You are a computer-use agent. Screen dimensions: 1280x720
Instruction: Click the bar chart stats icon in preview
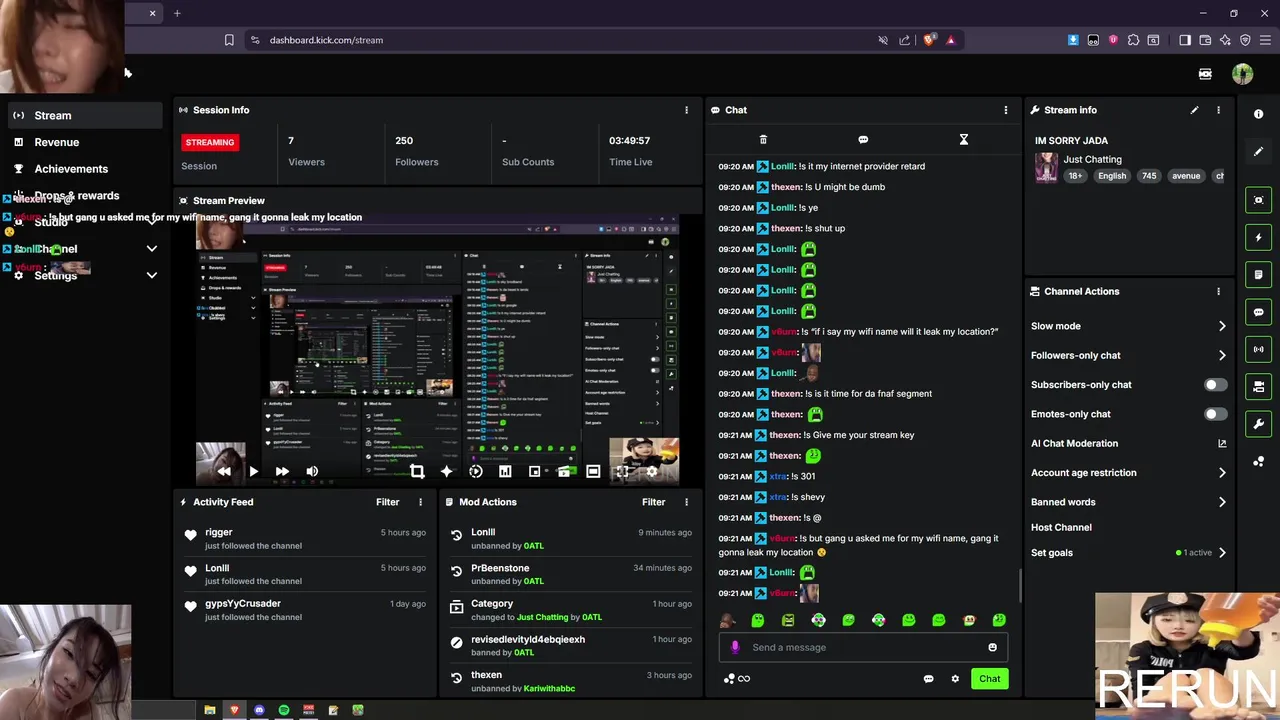(x=505, y=471)
